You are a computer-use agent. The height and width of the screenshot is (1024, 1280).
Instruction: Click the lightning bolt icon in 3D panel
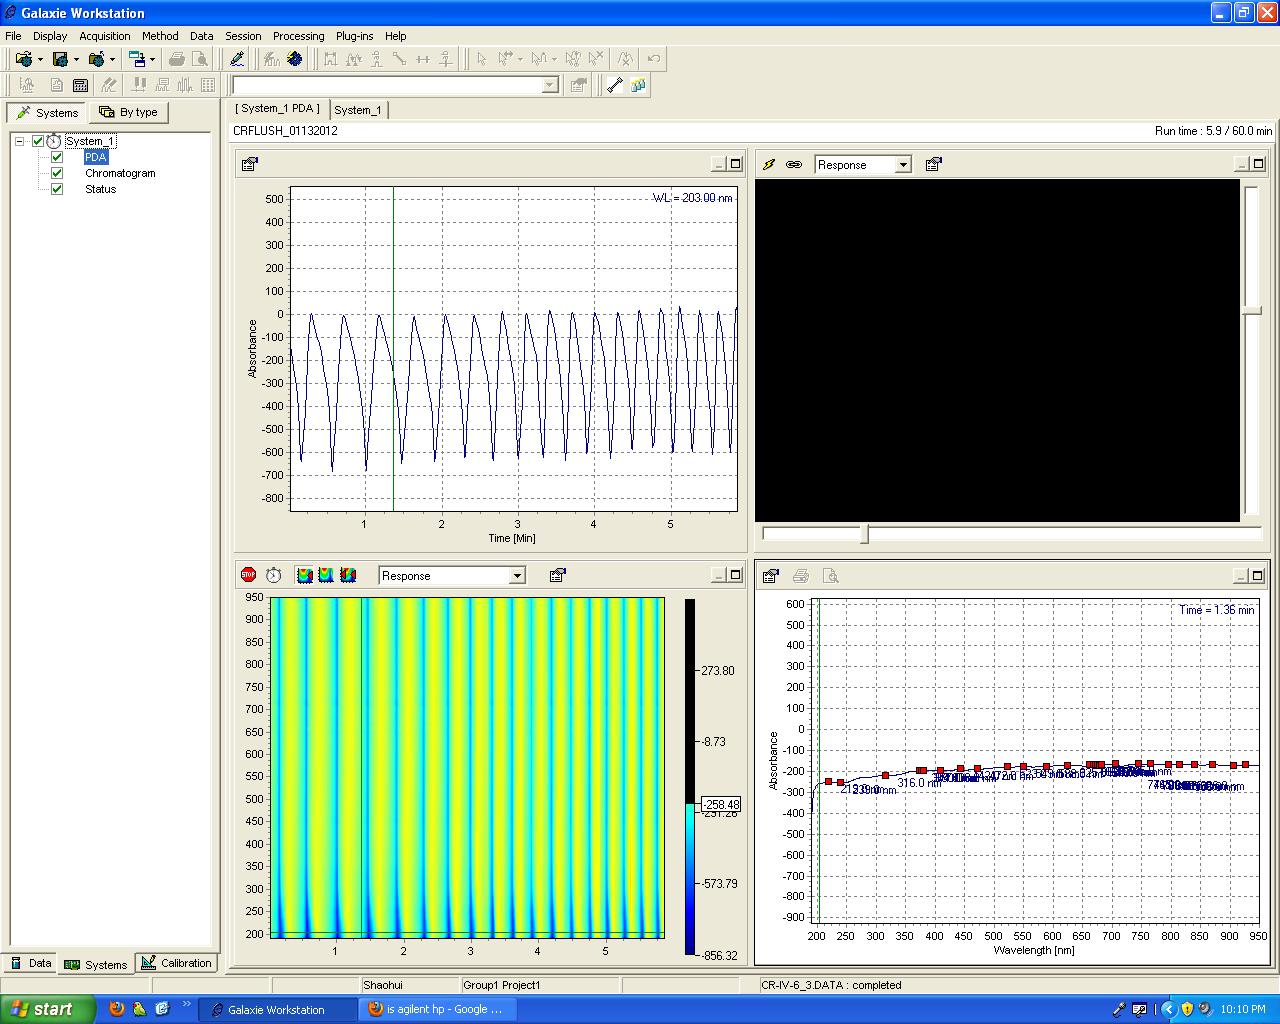769,165
